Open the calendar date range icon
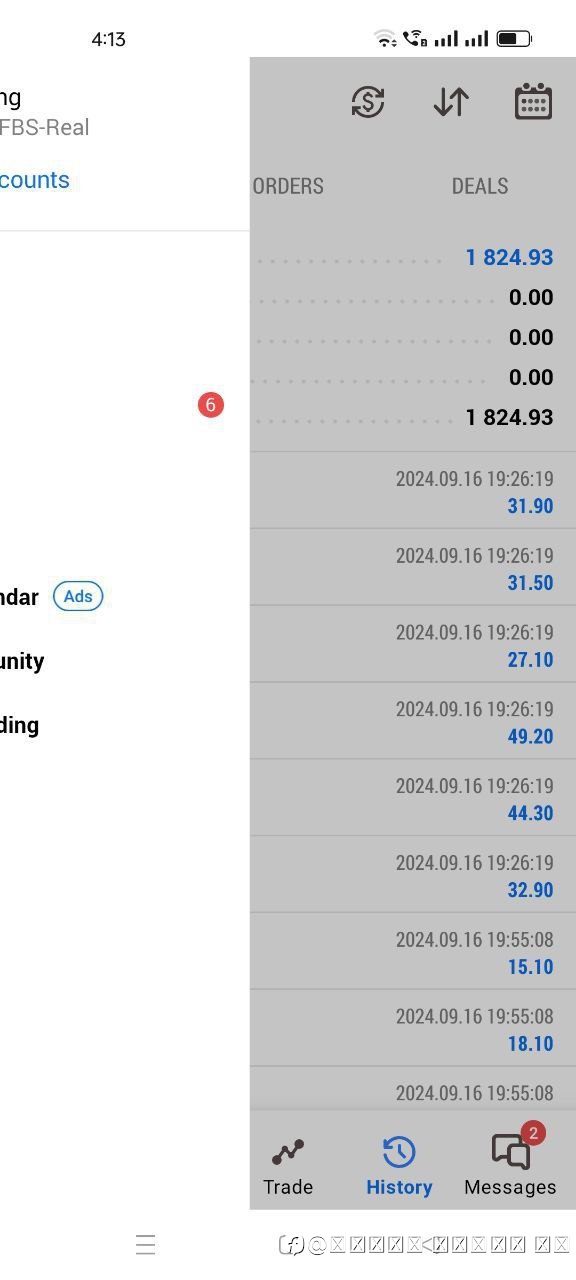 pyautogui.click(x=533, y=102)
